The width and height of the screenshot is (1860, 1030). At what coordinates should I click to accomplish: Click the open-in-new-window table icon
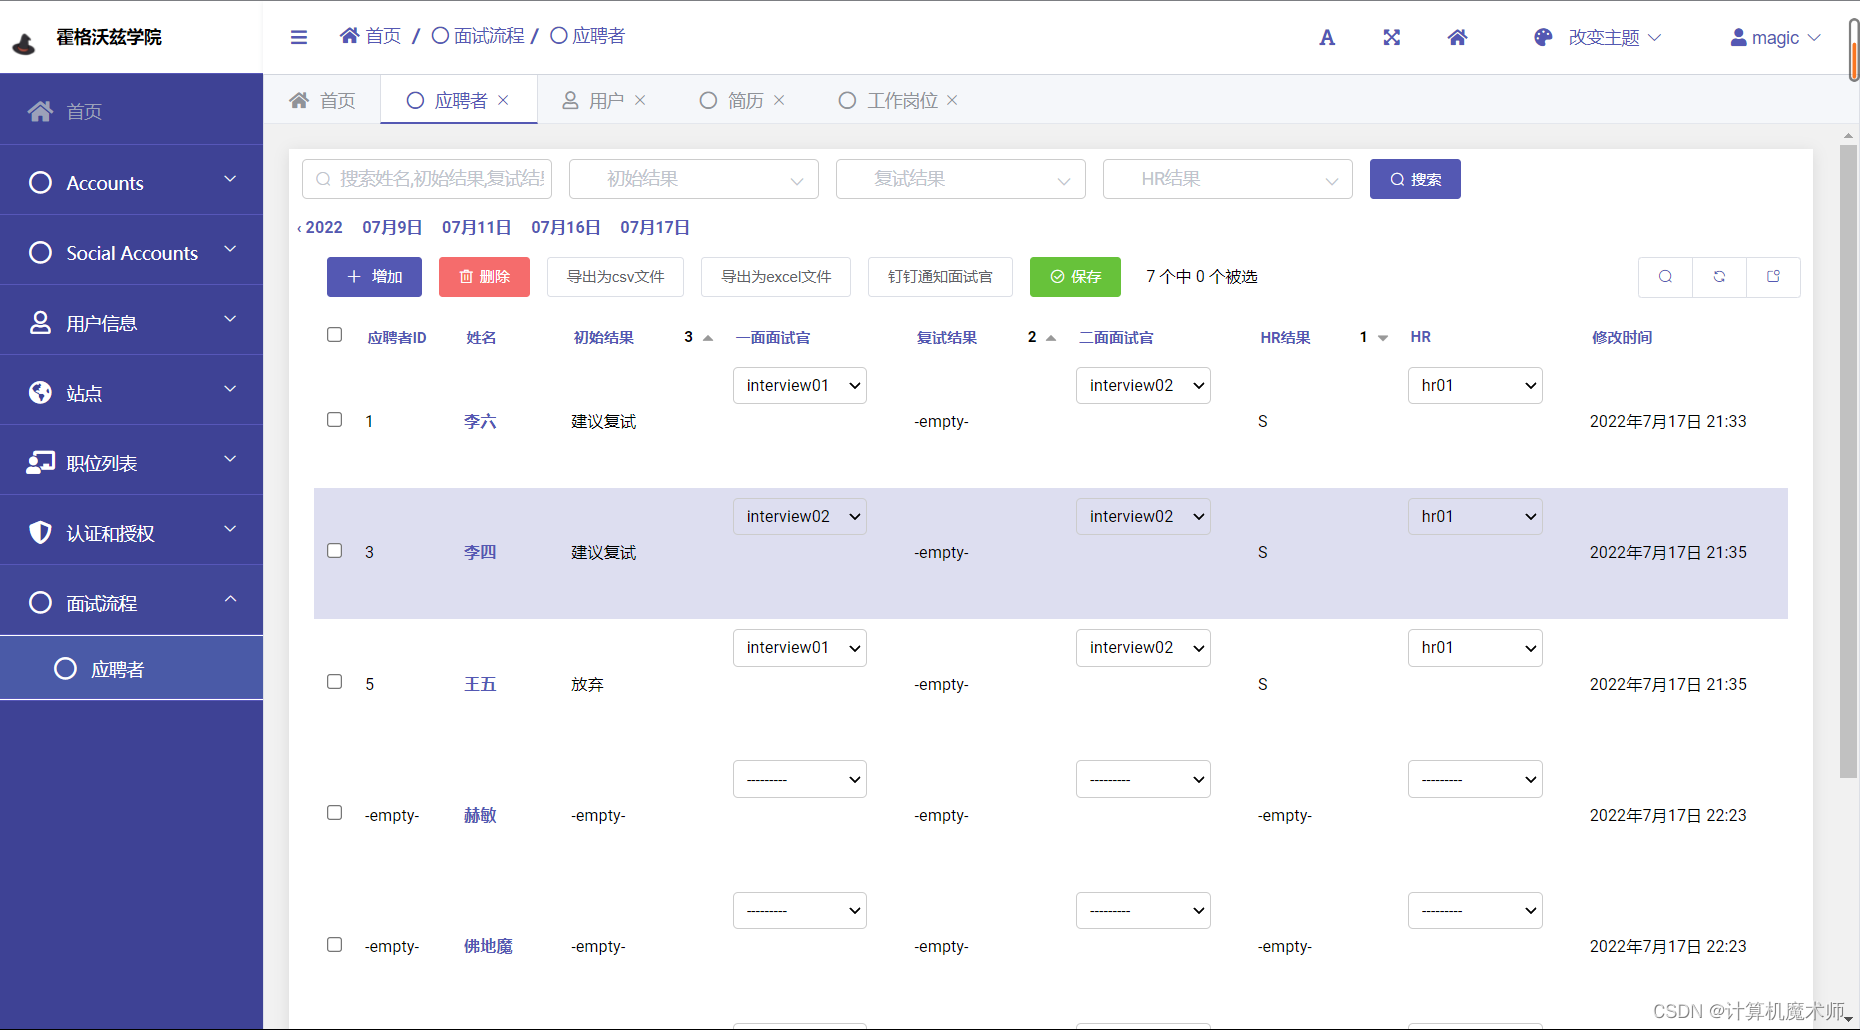(x=1773, y=277)
